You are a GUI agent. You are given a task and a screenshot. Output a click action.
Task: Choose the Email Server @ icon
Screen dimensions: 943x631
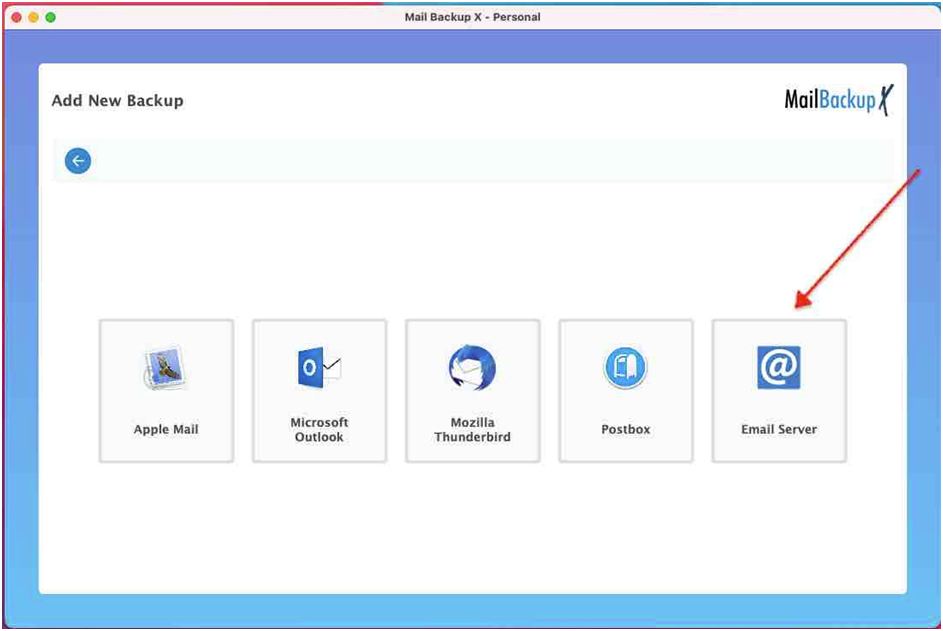pos(779,367)
